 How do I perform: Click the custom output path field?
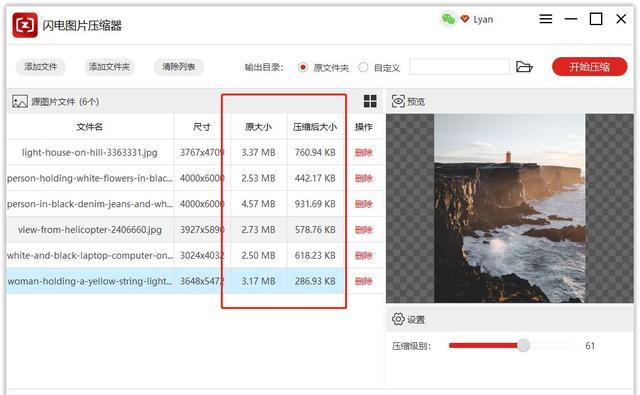[x=460, y=67]
